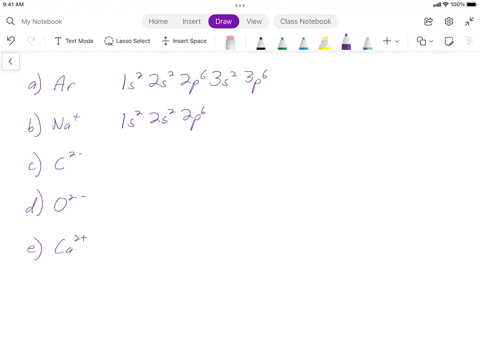
Task: Select the multicolor light-blue pen
Action: point(367,43)
